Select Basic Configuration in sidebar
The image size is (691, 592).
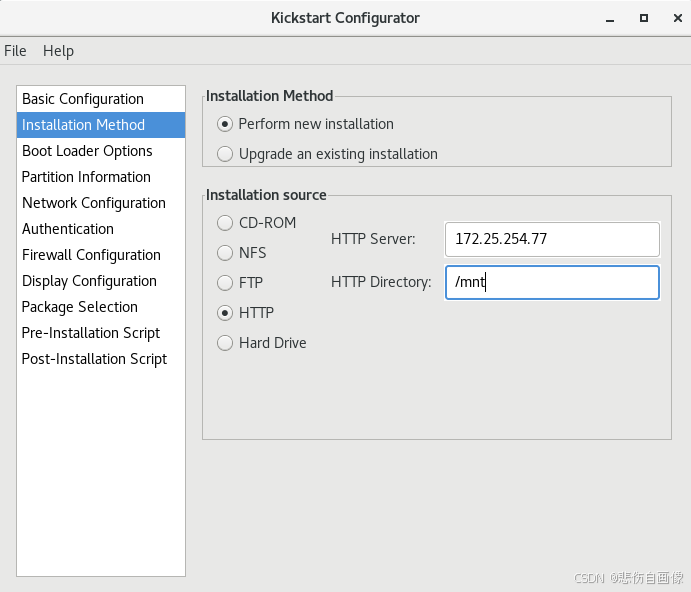(x=101, y=99)
